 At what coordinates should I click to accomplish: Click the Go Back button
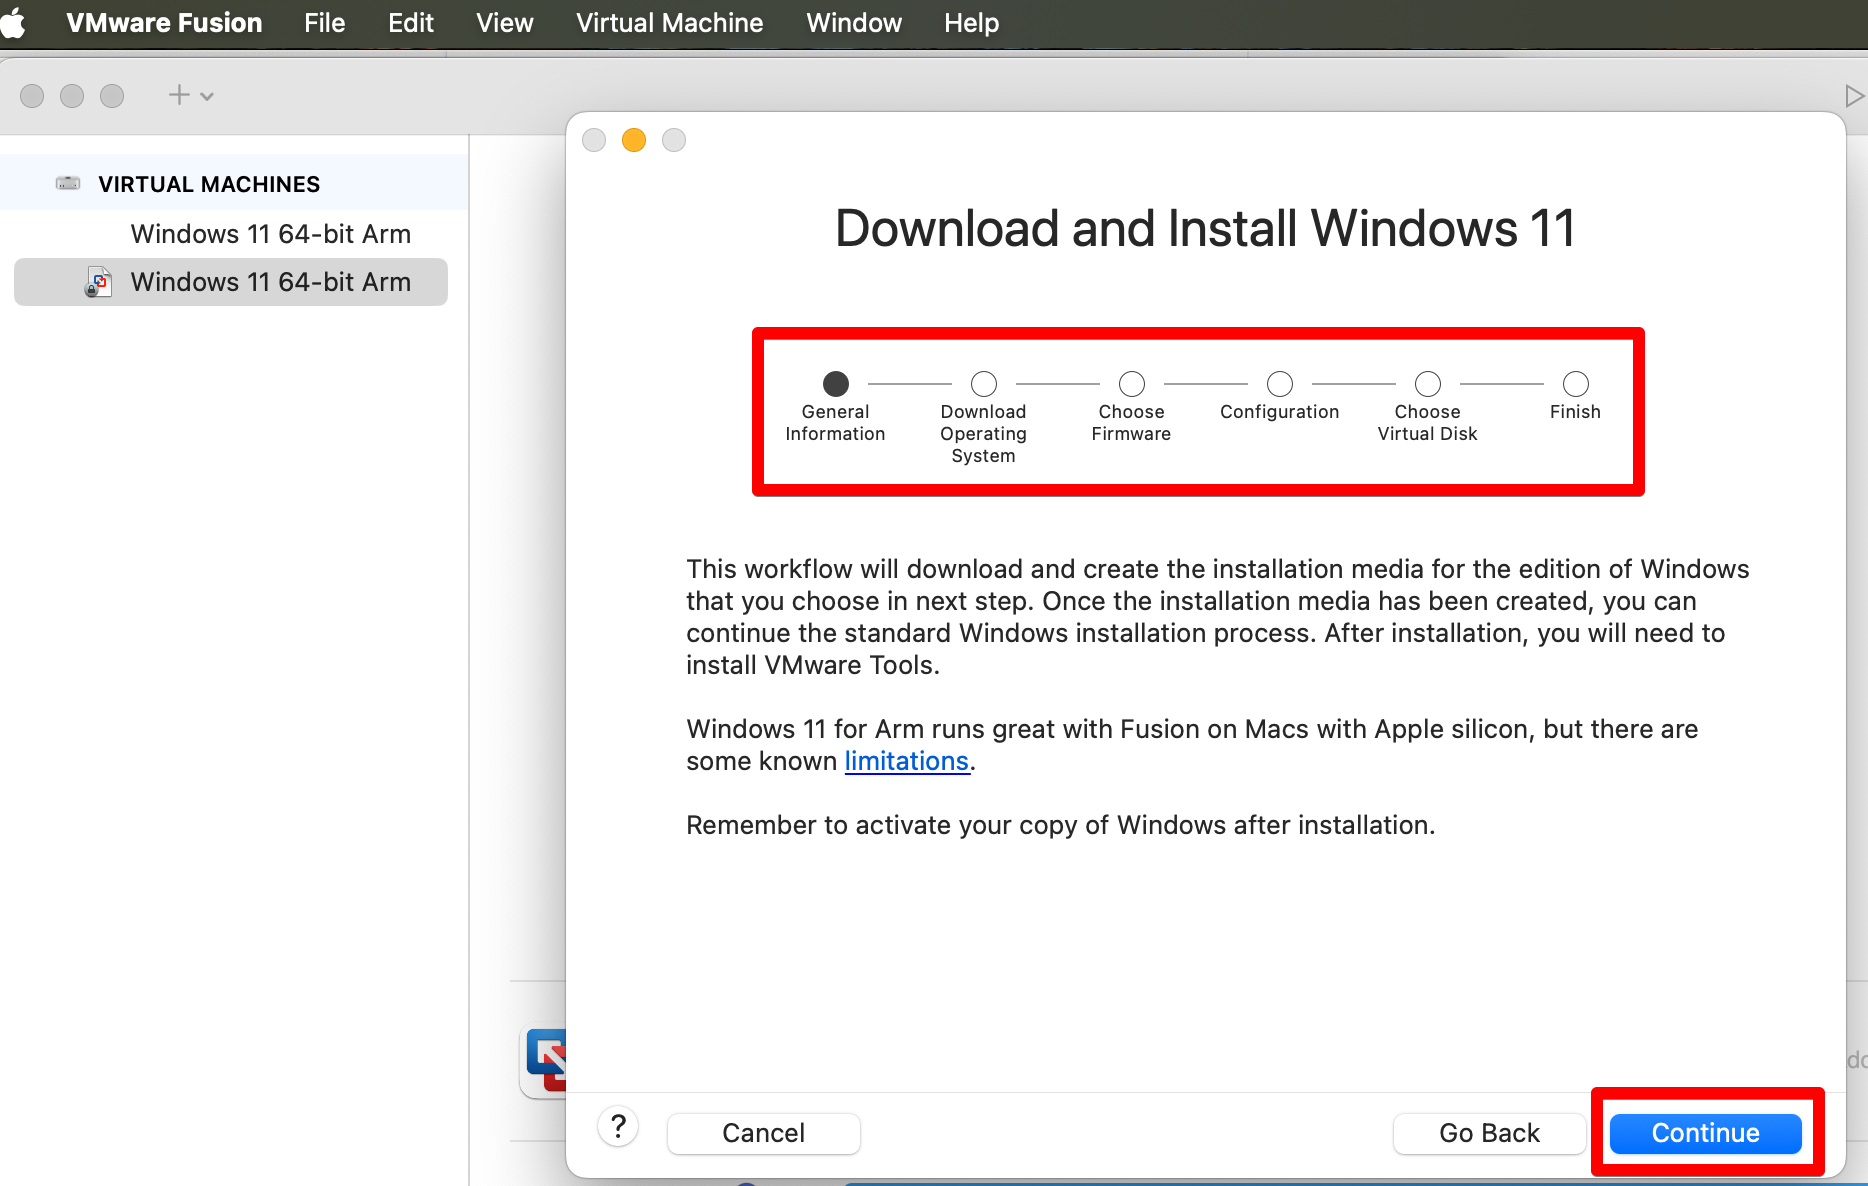[x=1489, y=1133]
